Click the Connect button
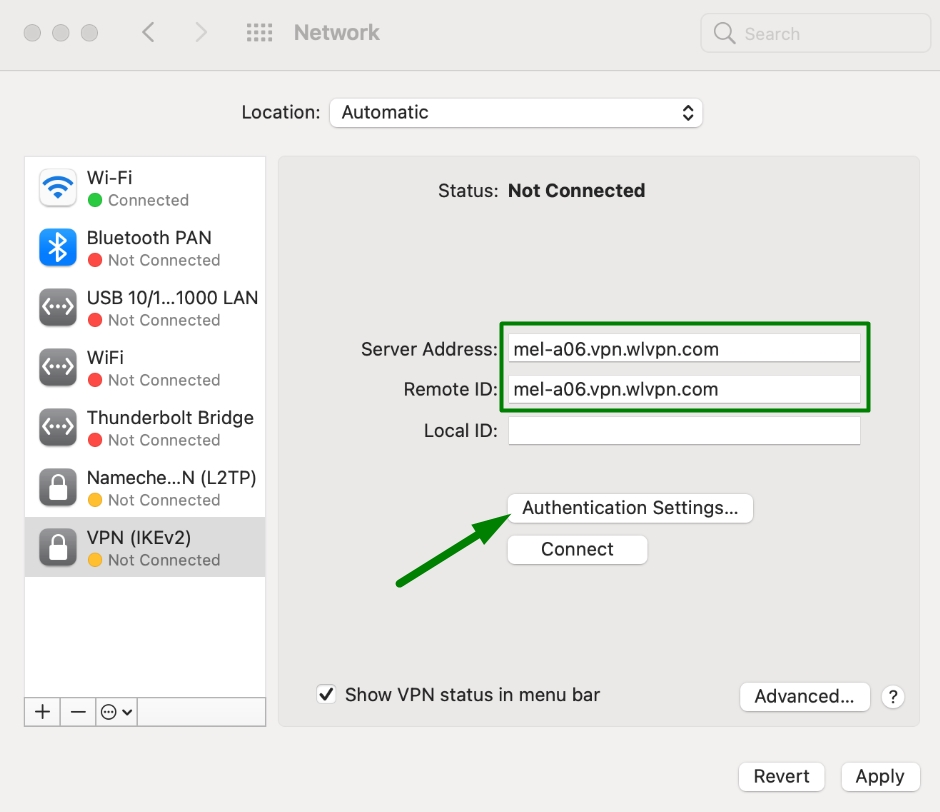The width and height of the screenshot is (940, 812). (577, 549)
